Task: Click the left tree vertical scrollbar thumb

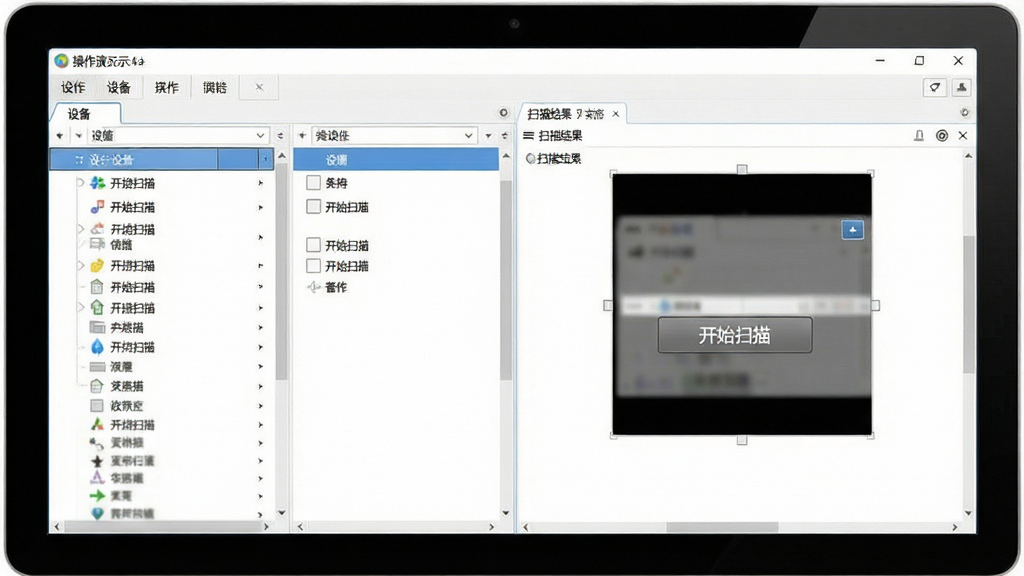Action: click(x=281, y=271)
